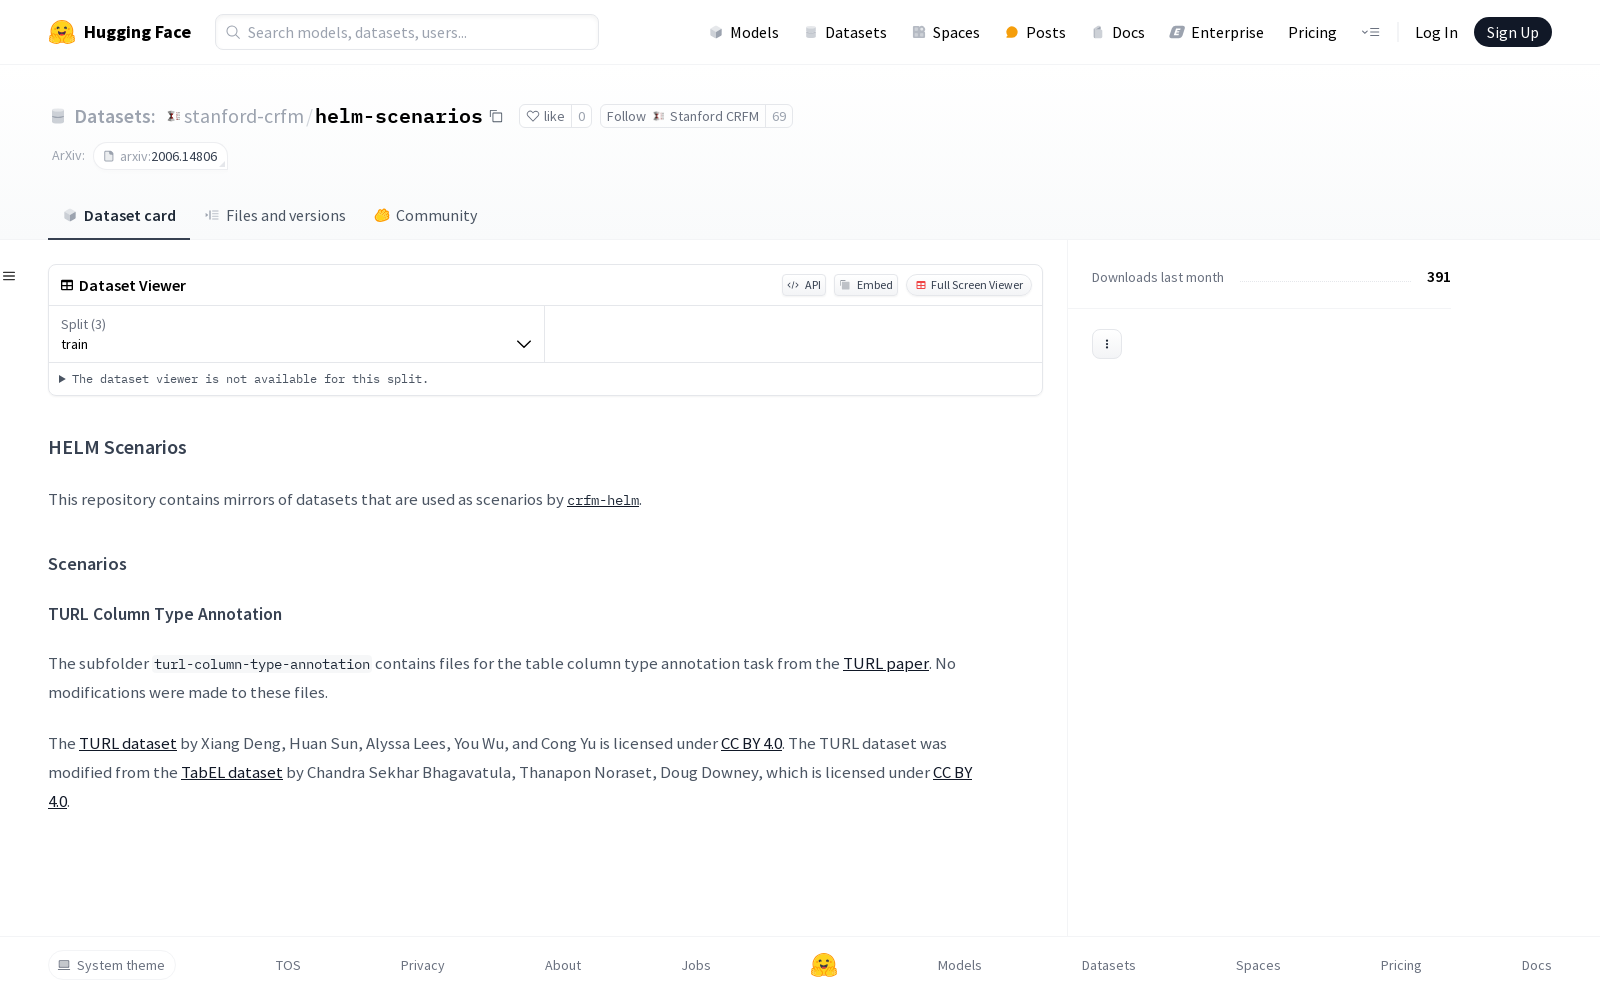
Task: Open Jobs in the footer
Action: point(696,965)
